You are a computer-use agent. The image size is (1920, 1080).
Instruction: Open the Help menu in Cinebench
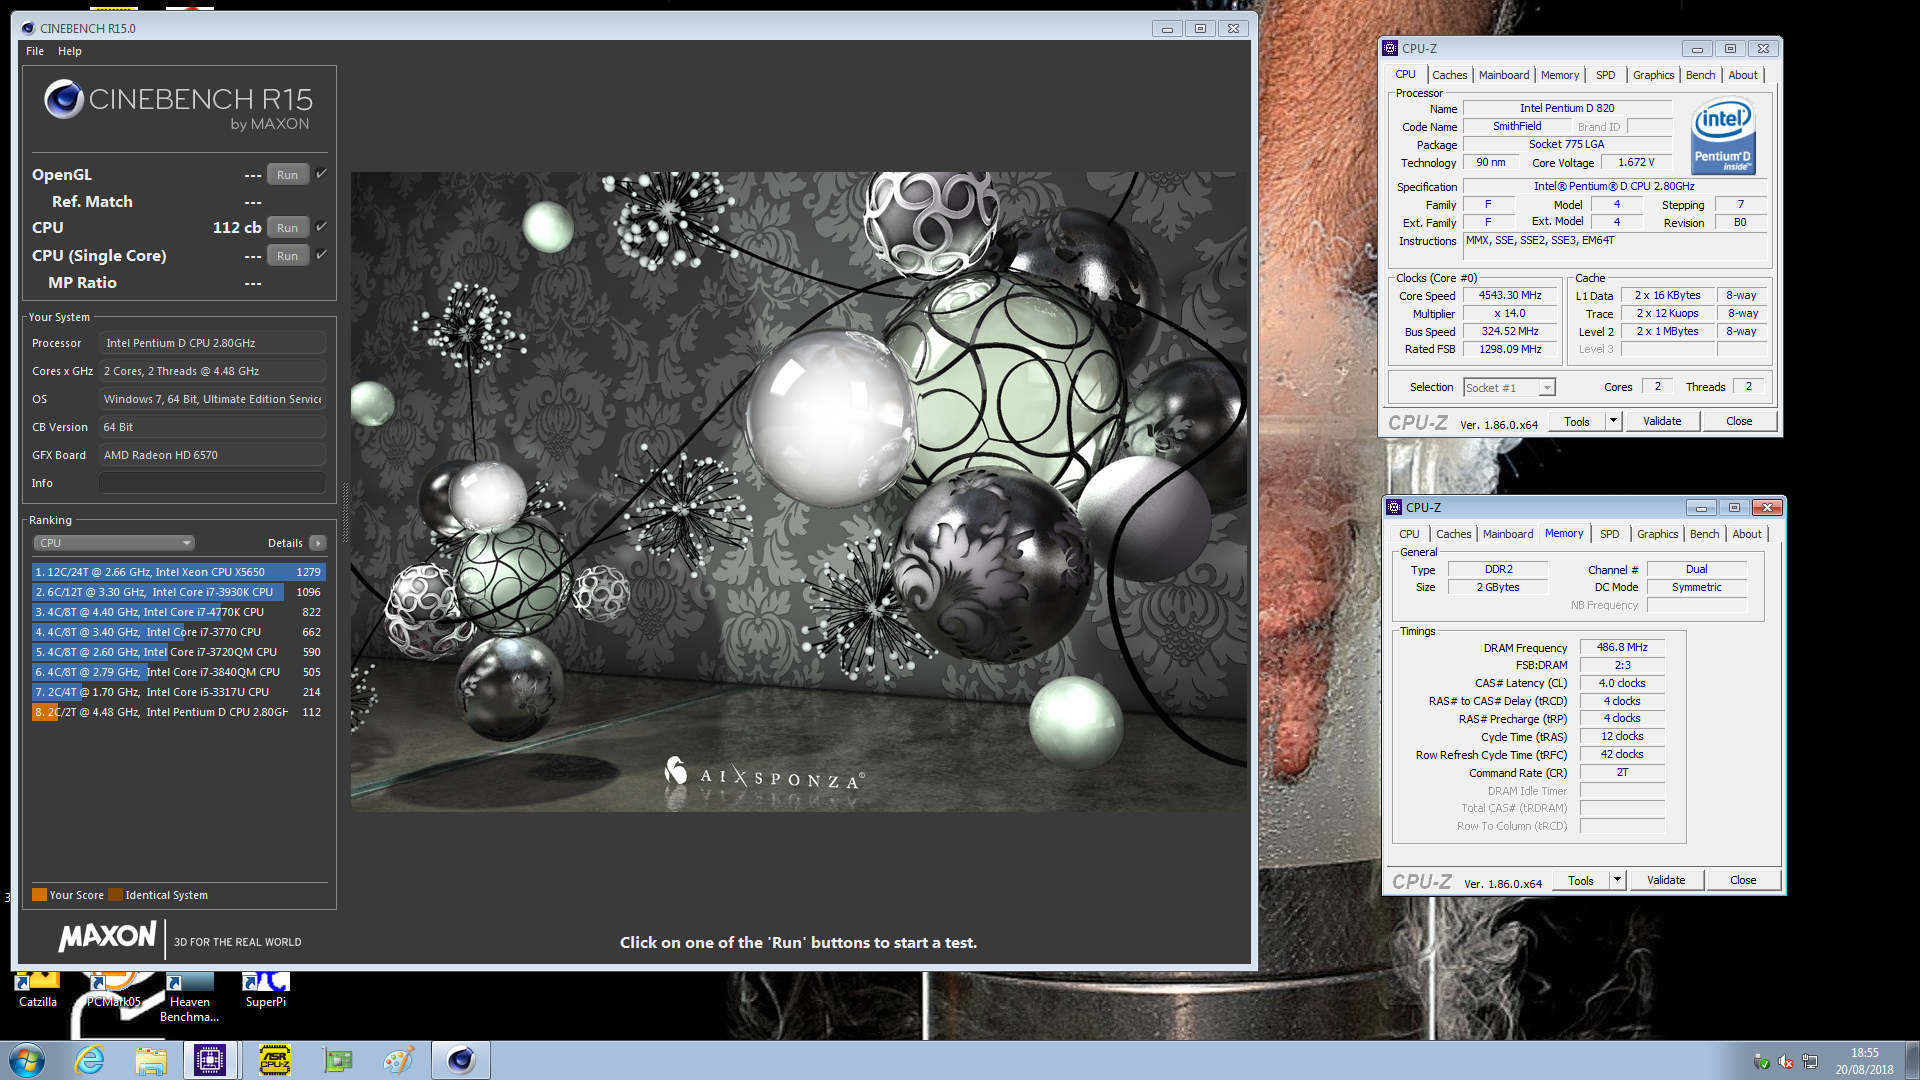click(x=70, y=51)
